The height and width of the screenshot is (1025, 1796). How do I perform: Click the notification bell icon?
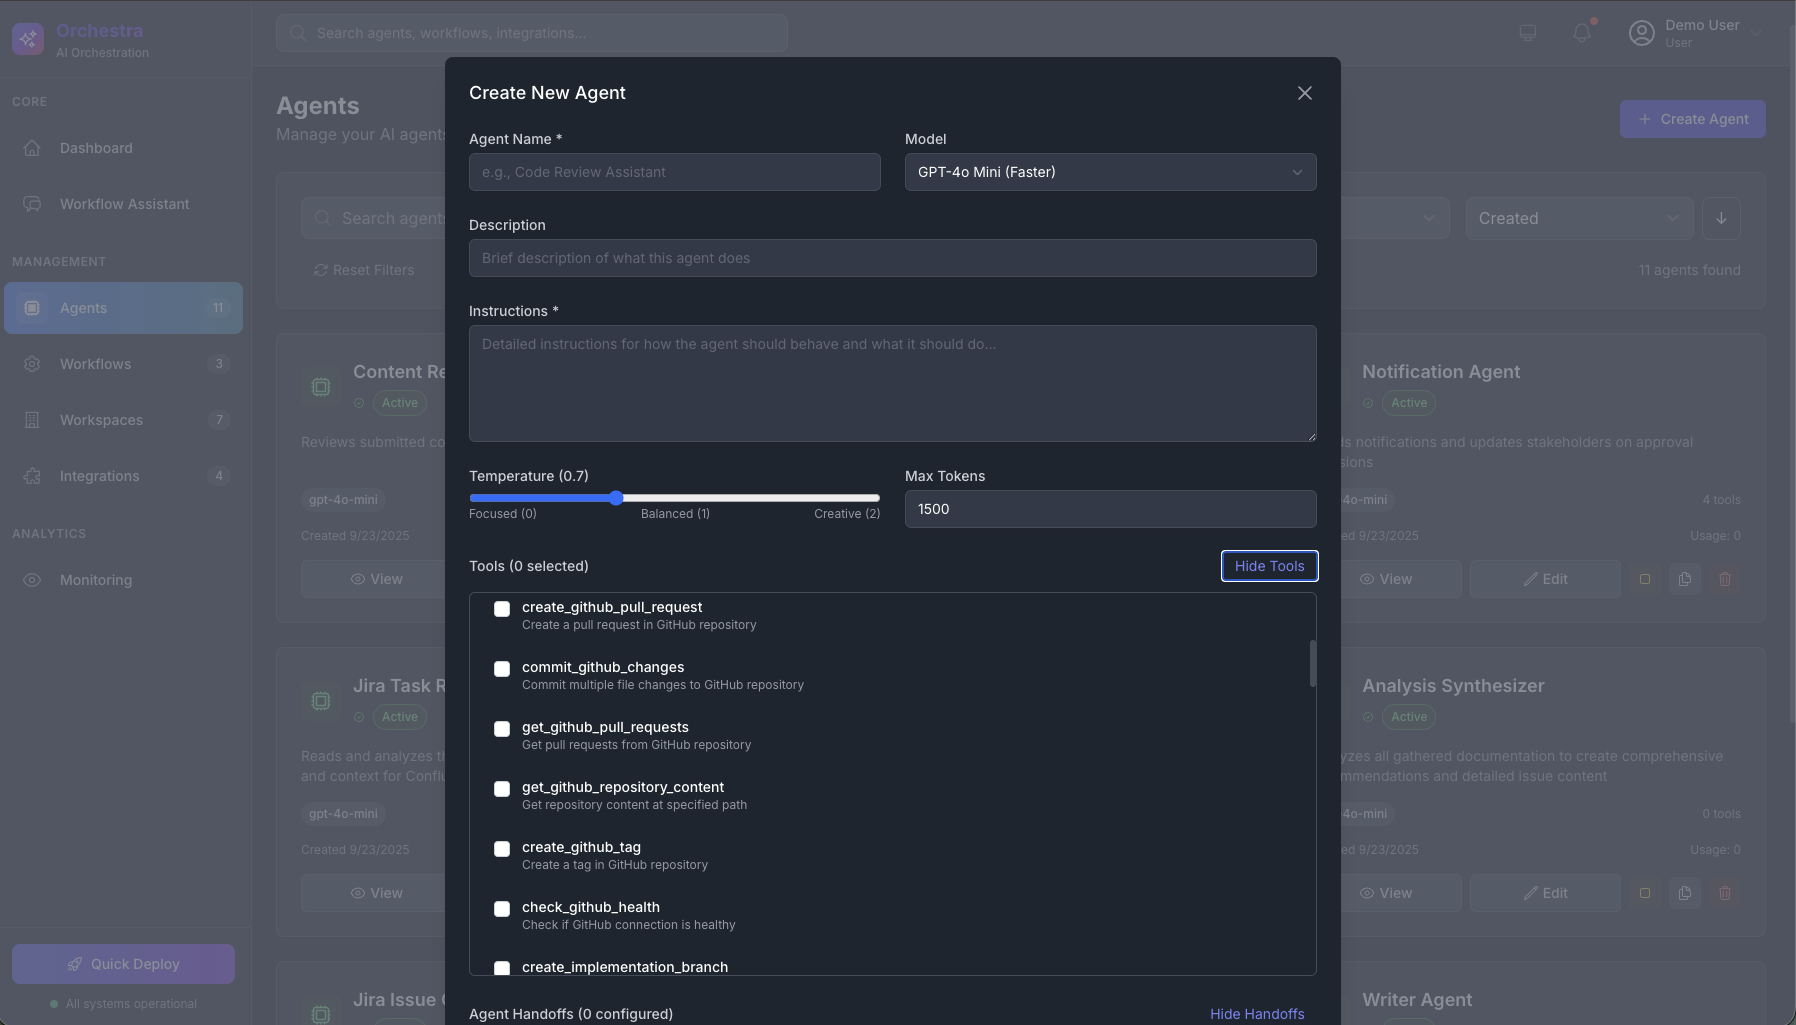[1581, 33]
